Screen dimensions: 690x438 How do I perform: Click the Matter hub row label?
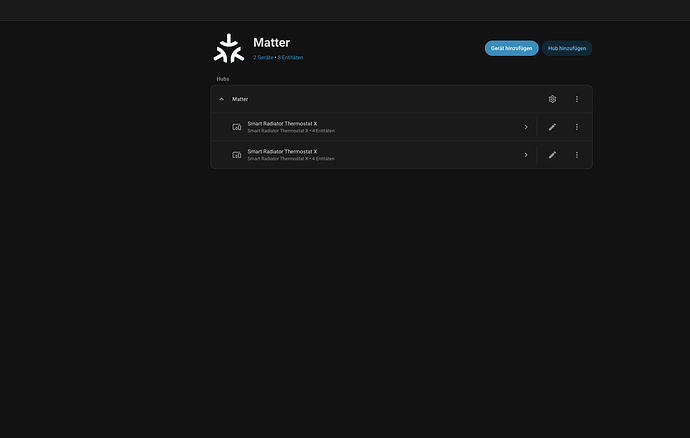coord(240,99)
